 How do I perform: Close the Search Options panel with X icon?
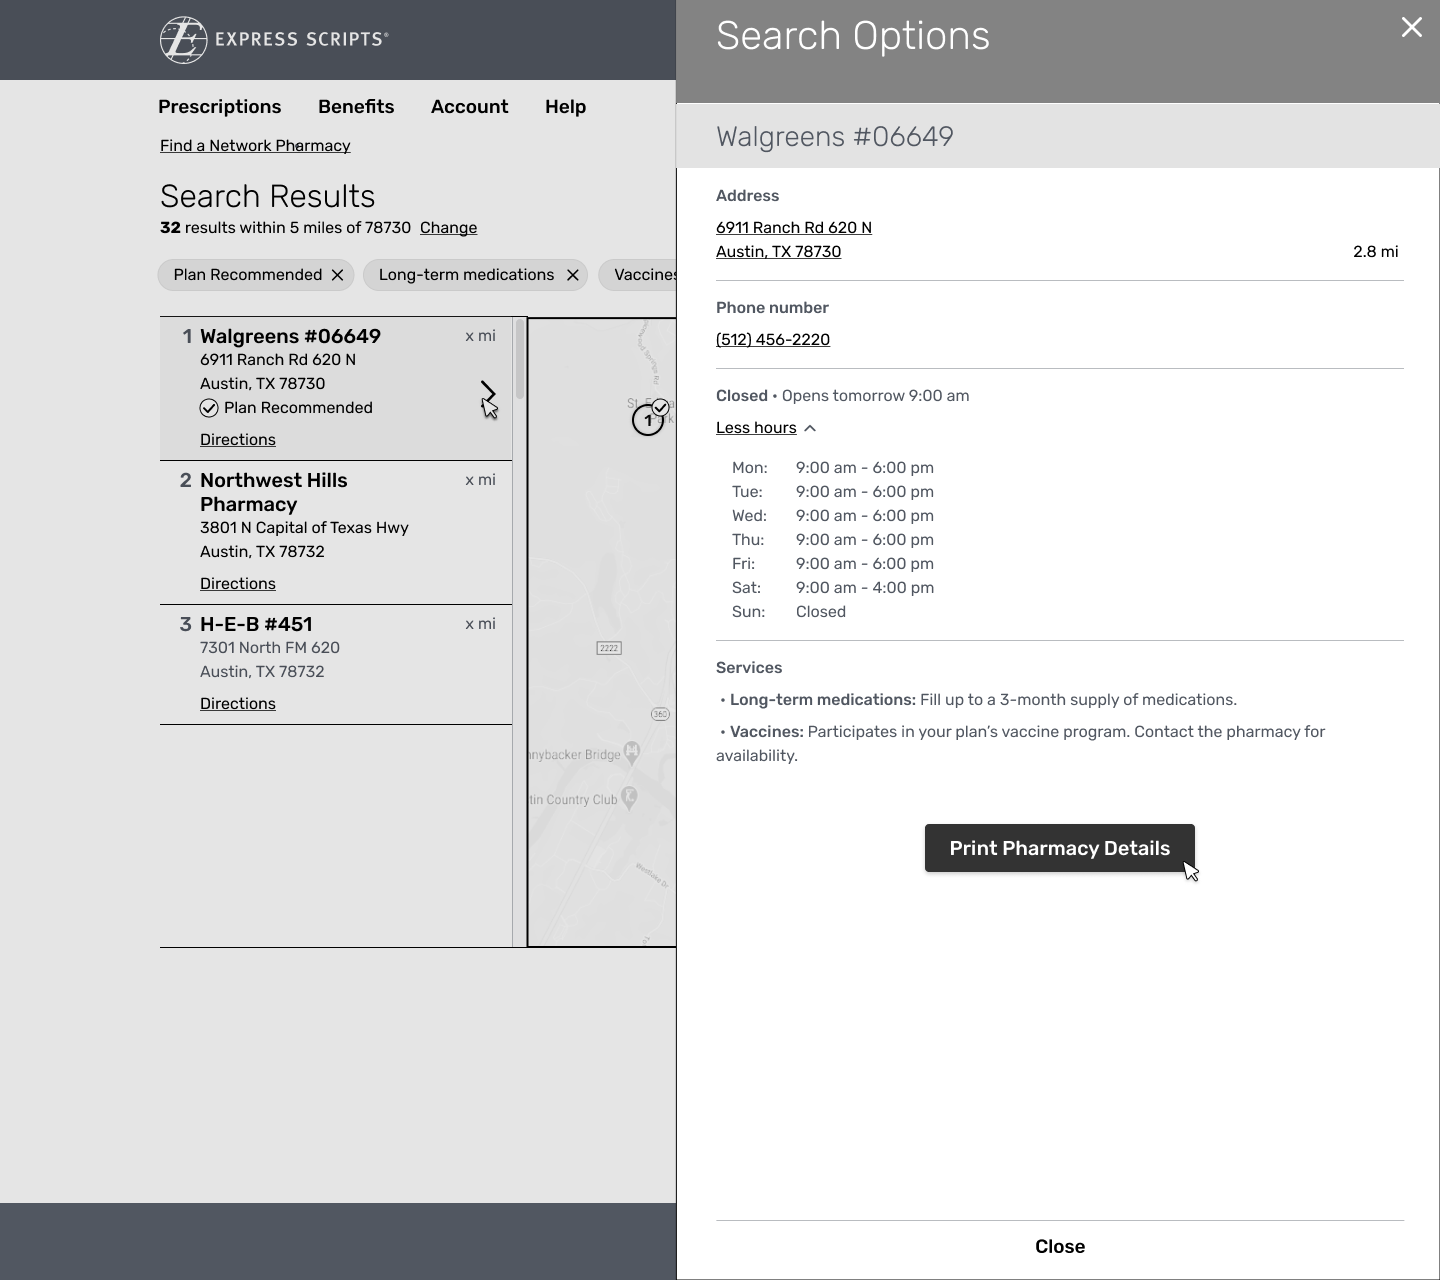click(1411, 27)
